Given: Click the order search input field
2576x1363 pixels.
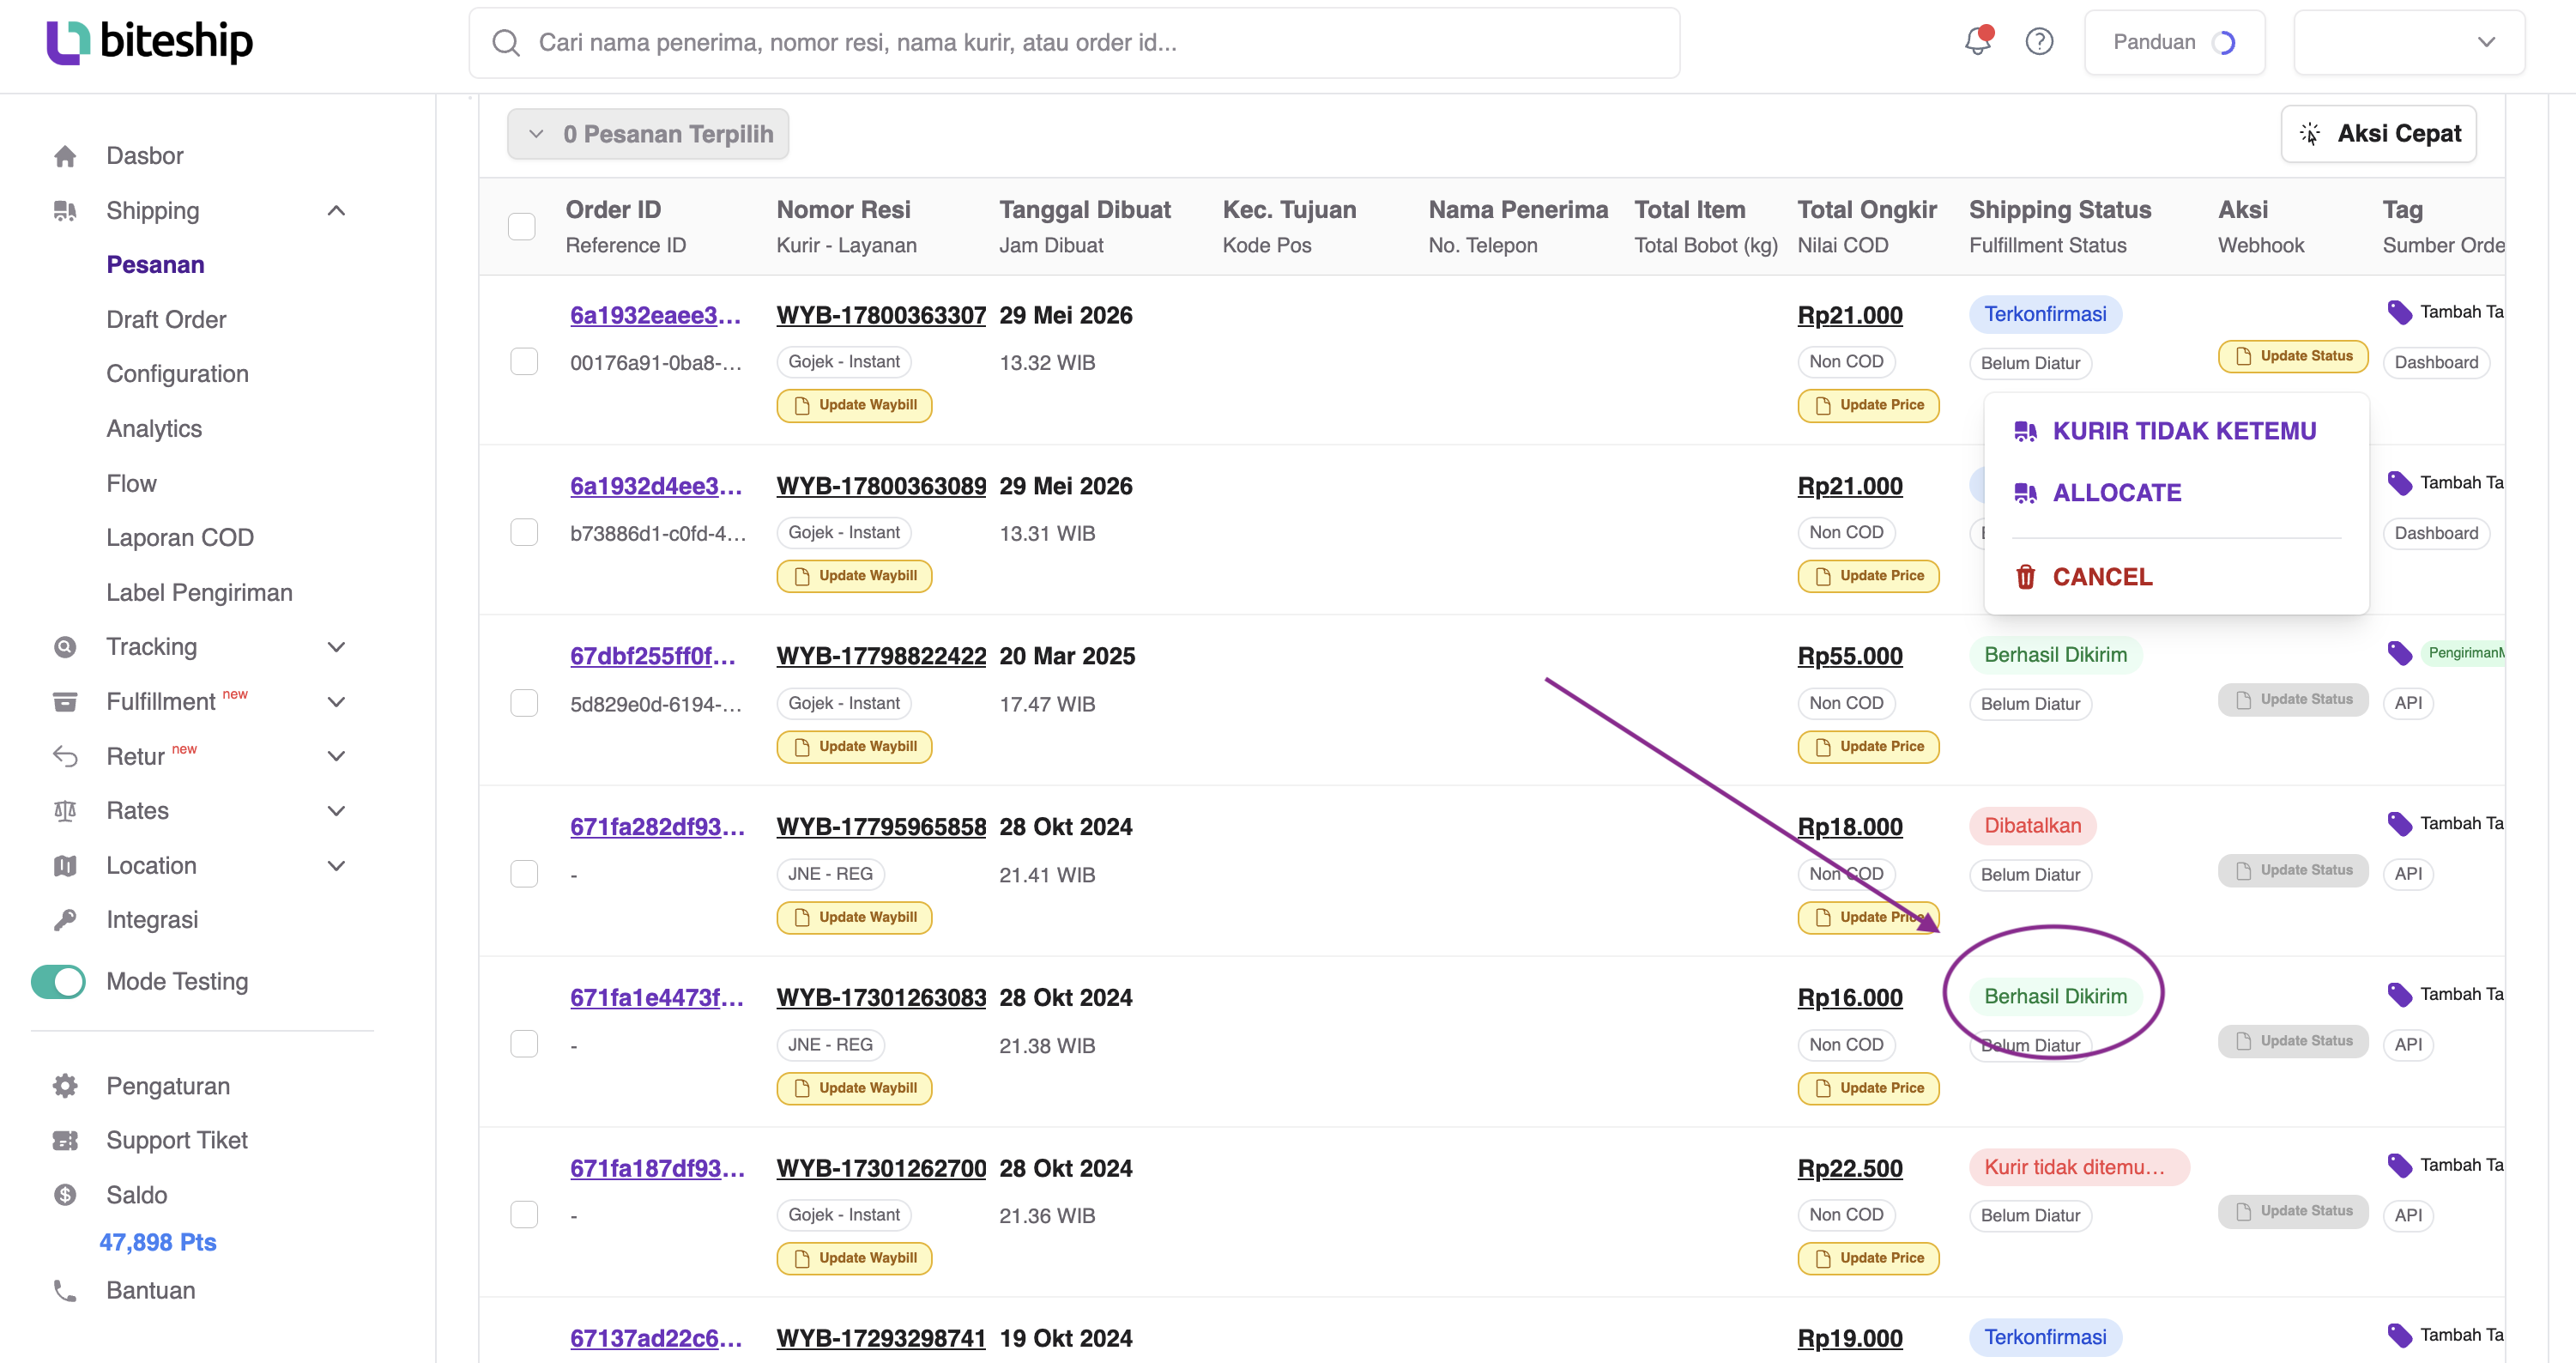Looking at the screenshot, I should pos(1075,42).
